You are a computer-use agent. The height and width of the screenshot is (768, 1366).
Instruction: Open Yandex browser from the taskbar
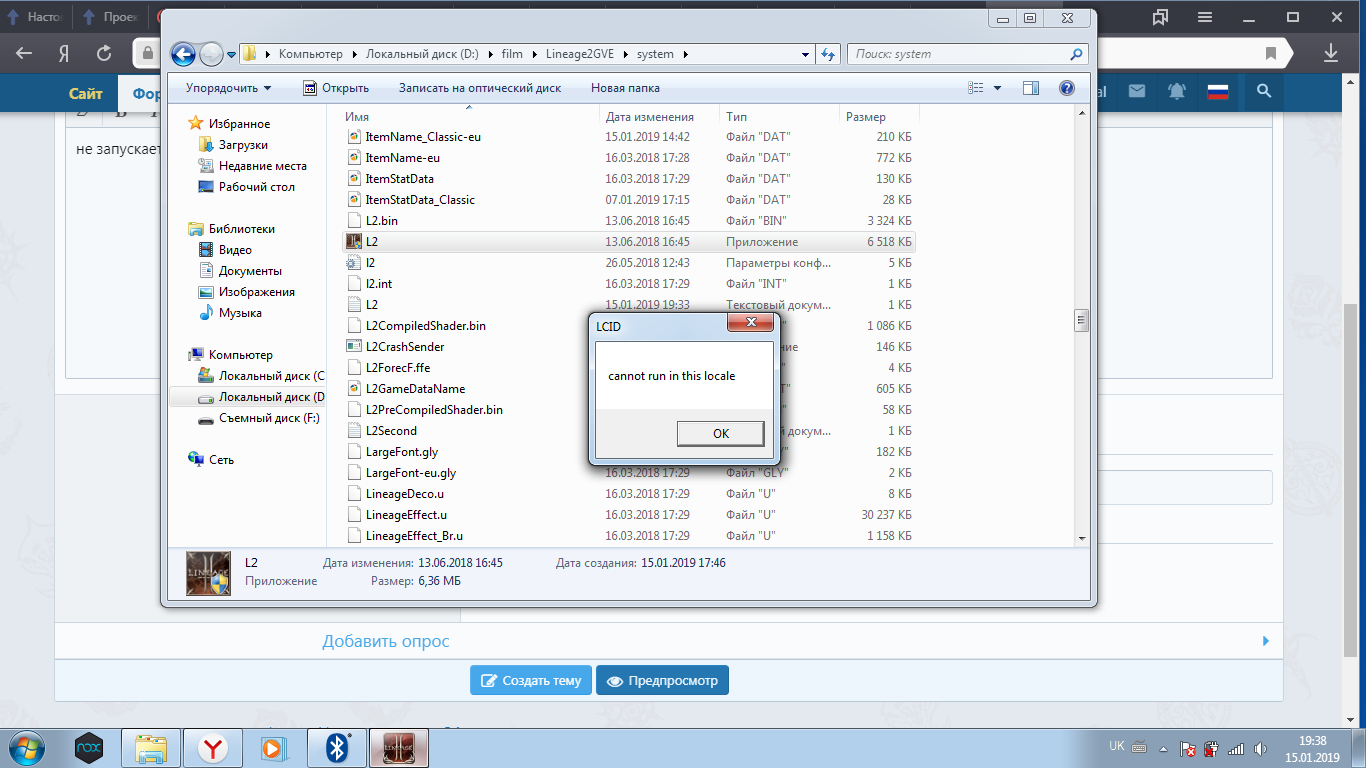pyautogui.click(x=212, y=747)
